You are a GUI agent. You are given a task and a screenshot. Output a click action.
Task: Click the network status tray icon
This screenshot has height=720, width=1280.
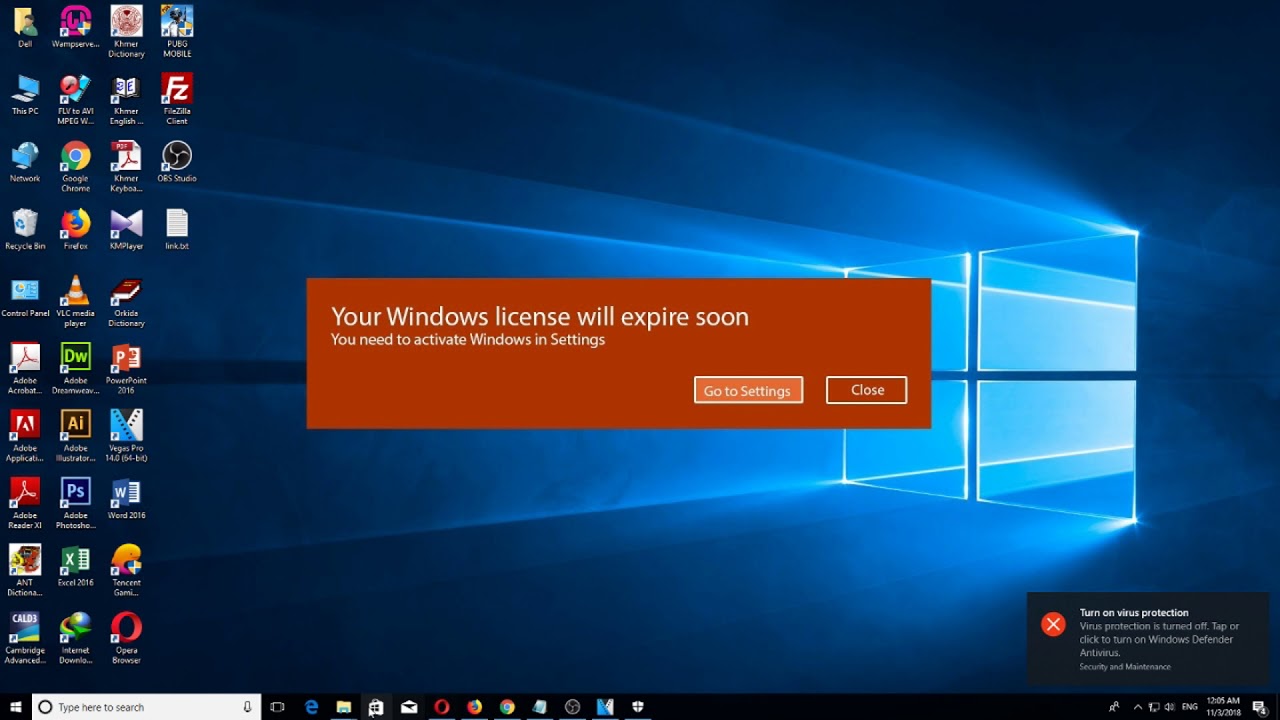1153,707
